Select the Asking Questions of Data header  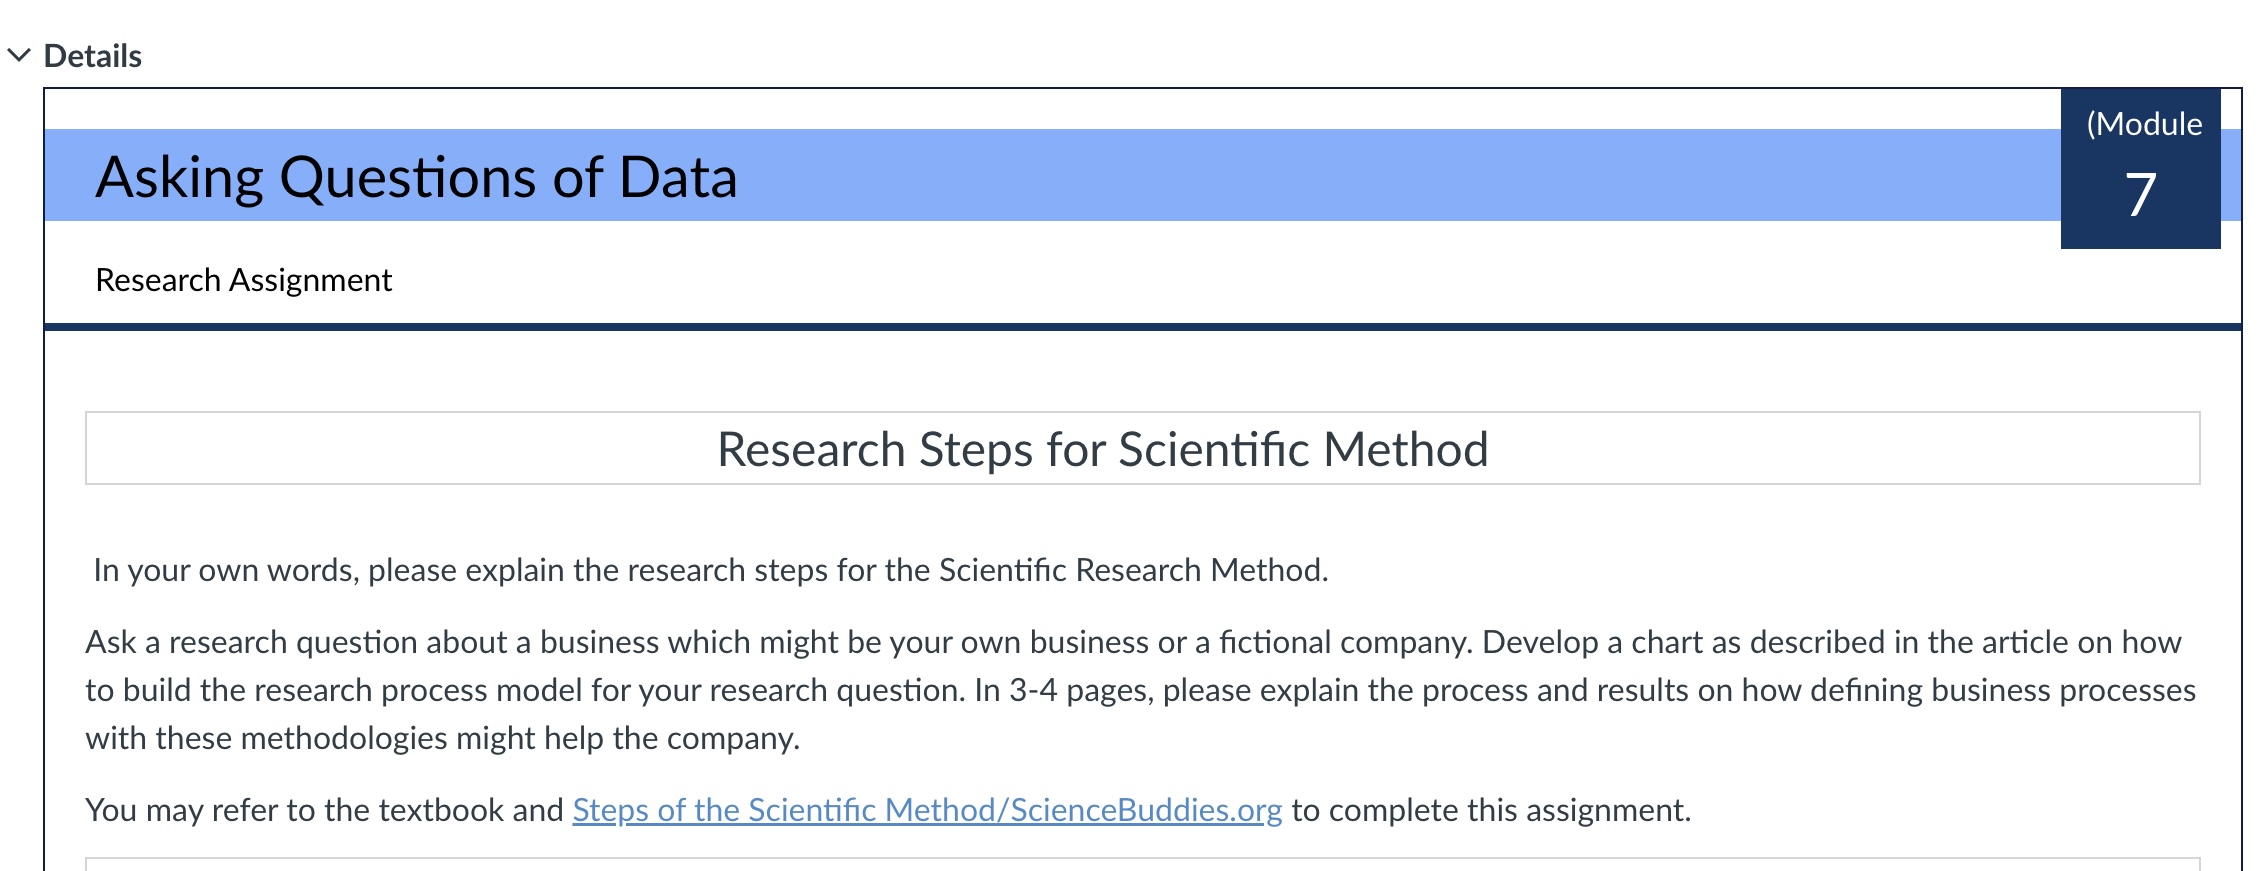click(415, 178)
